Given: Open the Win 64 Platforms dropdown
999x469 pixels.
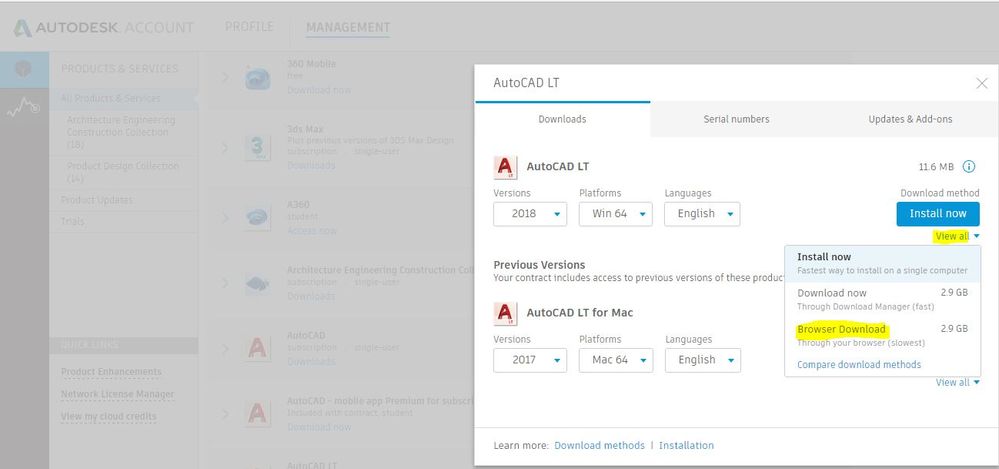Looking at the screenshot, I should click(615, 213).
